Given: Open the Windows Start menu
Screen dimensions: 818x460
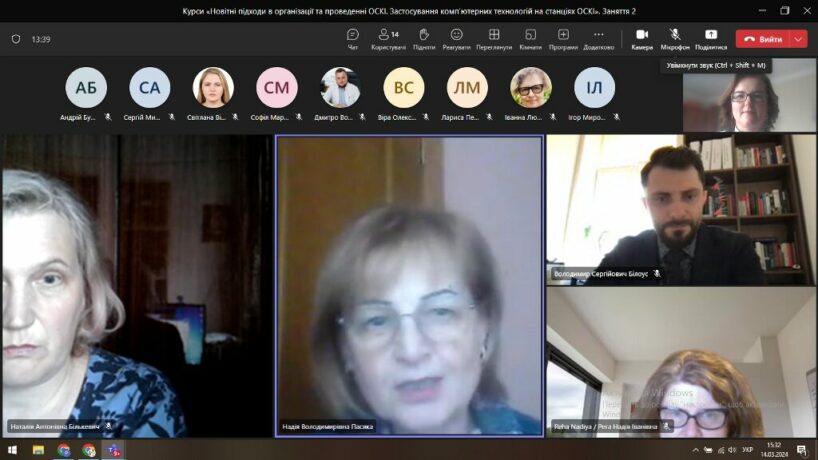Looking at the screenshot, I should coord(12,450).
